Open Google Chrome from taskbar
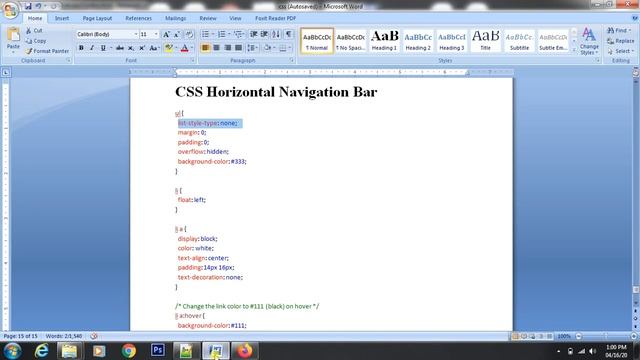The height and width of the screenshot is (360, 640). pos(129,351)
